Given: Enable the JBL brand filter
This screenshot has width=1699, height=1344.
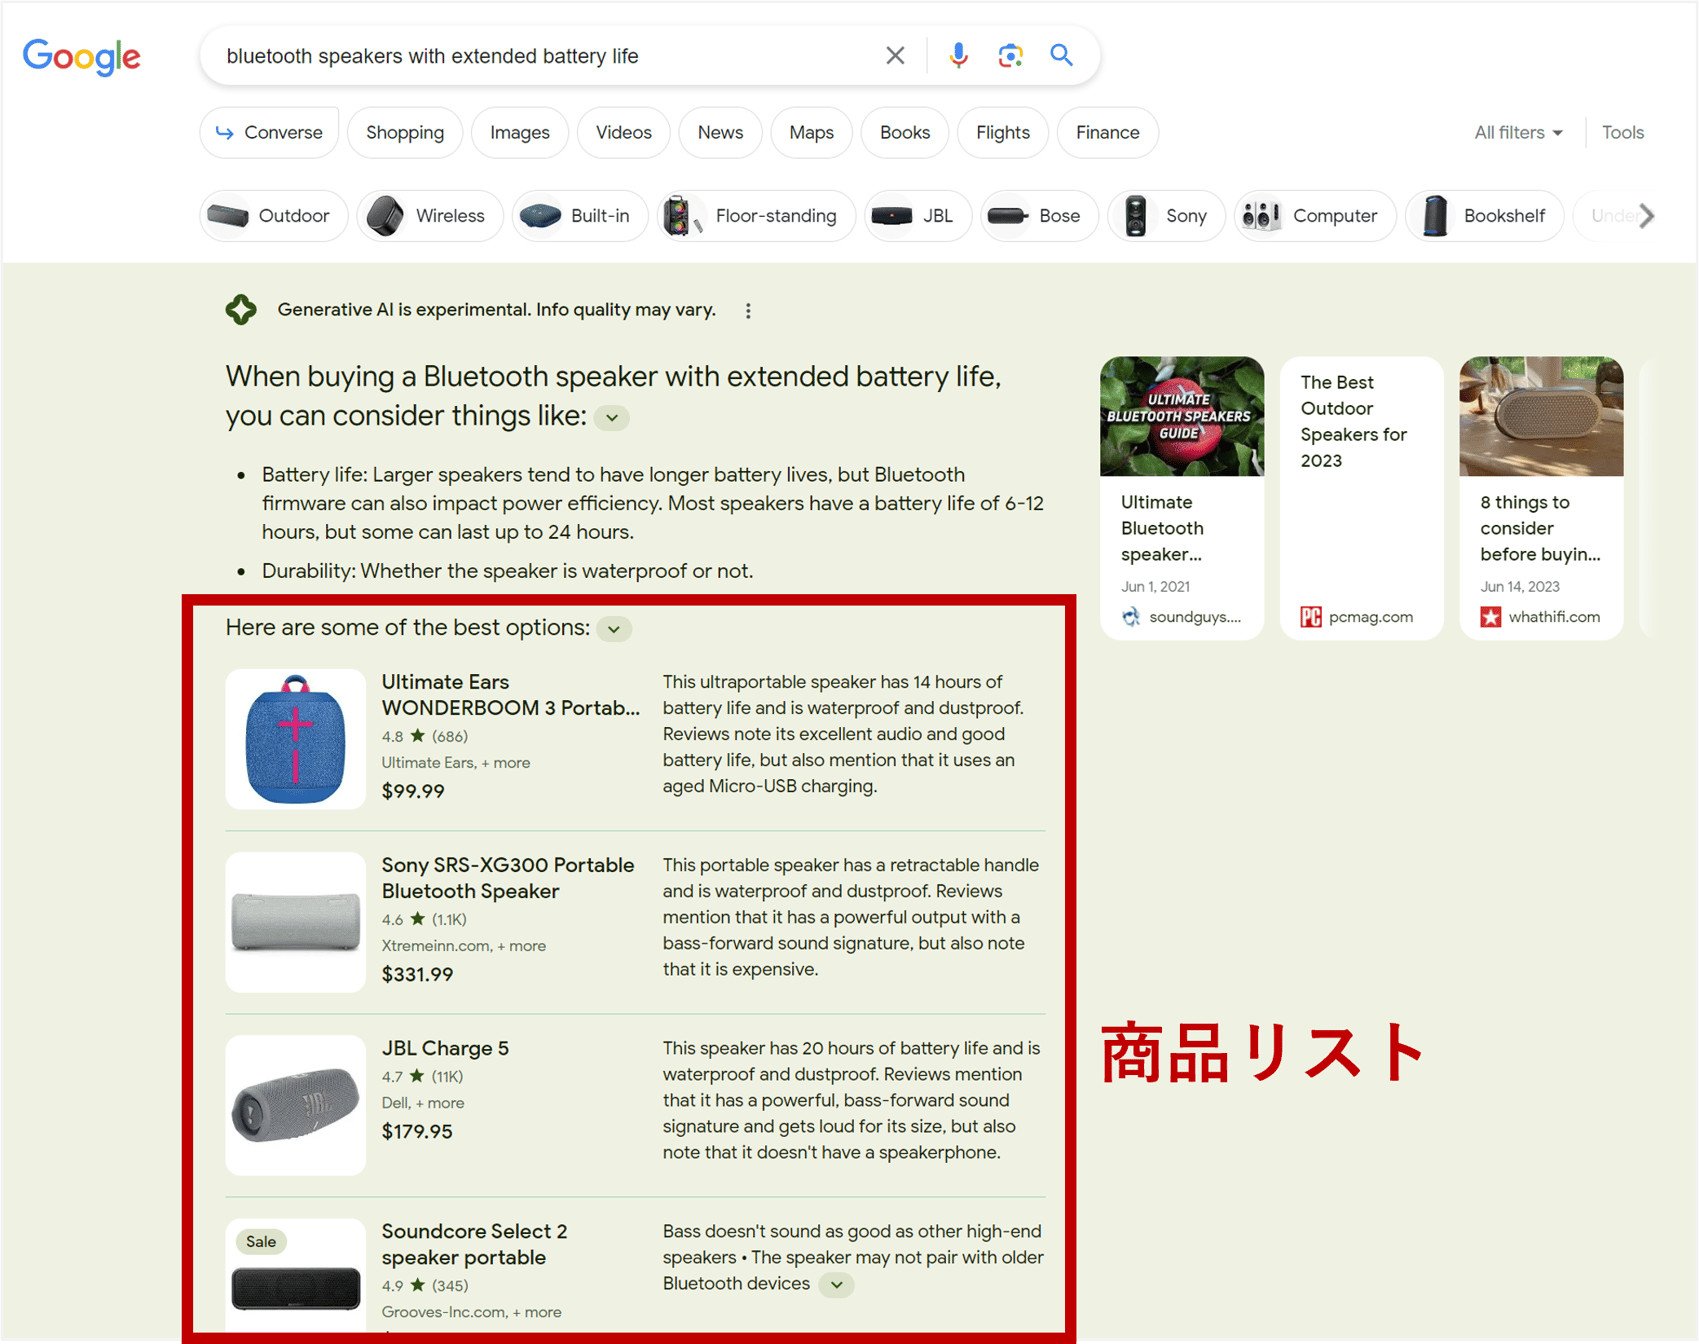Looking at the screenshot, I should [917, 215].
